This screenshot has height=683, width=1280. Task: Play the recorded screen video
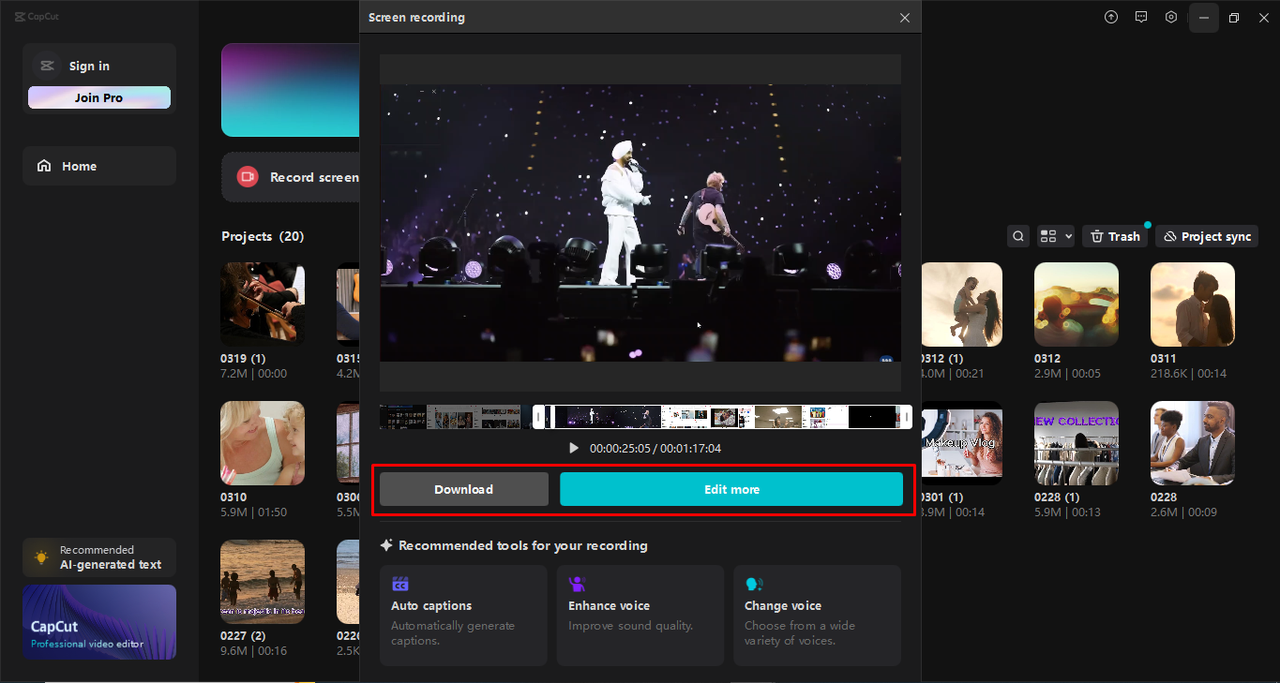(573, 448)
